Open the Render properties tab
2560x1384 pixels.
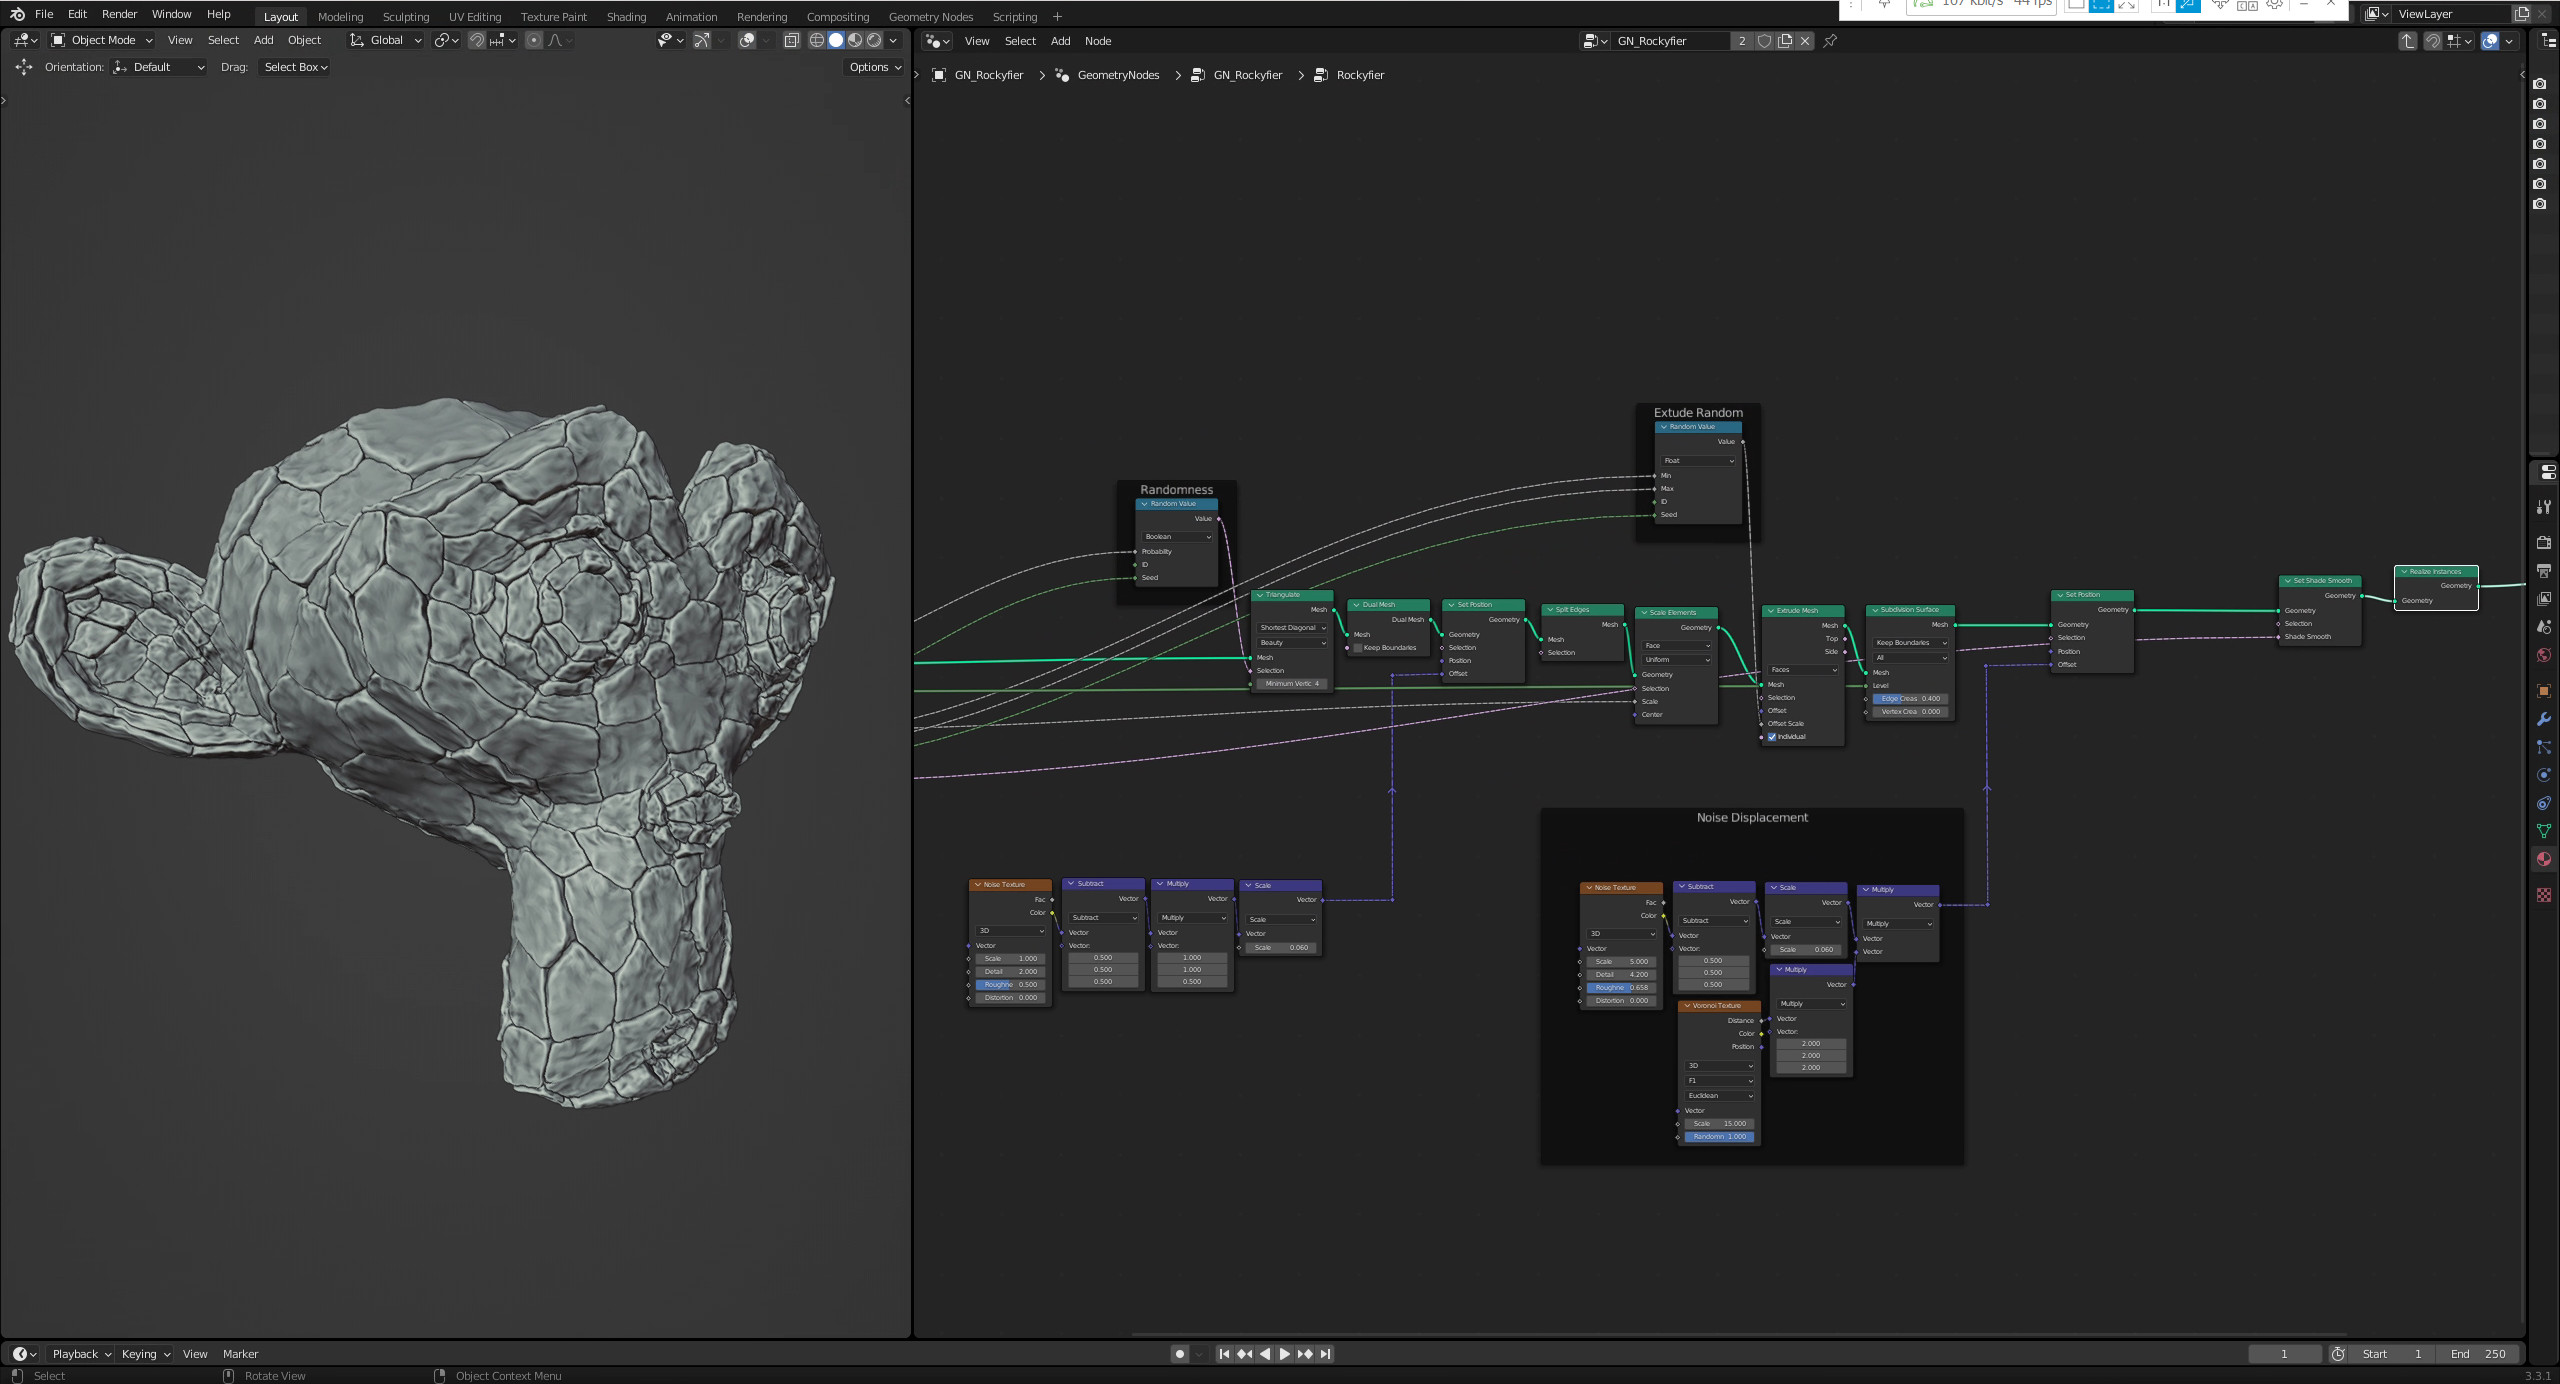(2544, 542)
